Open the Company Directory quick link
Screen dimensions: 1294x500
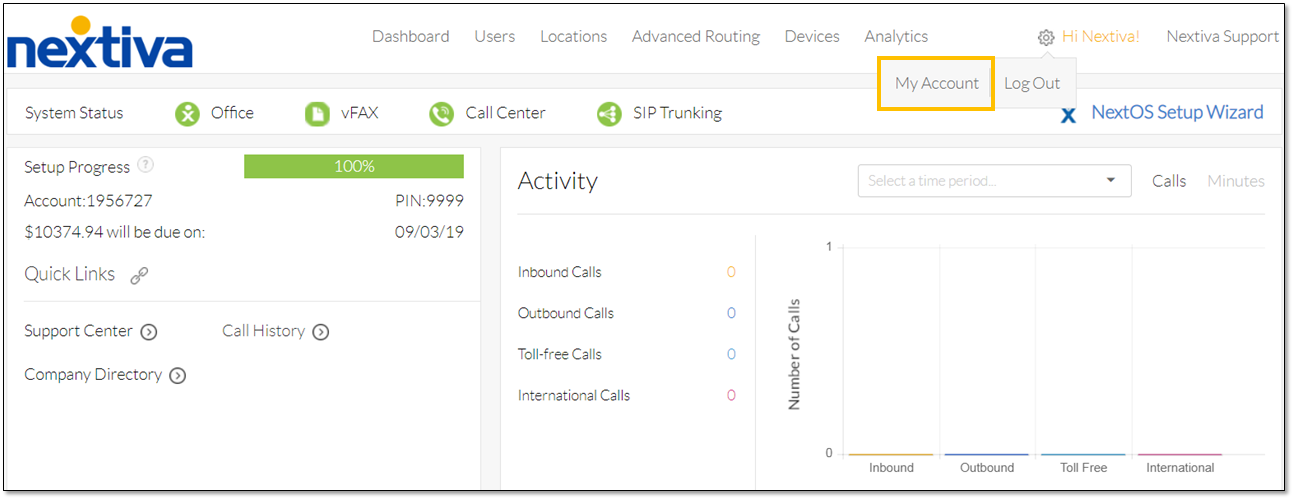[x=93, y=375]
